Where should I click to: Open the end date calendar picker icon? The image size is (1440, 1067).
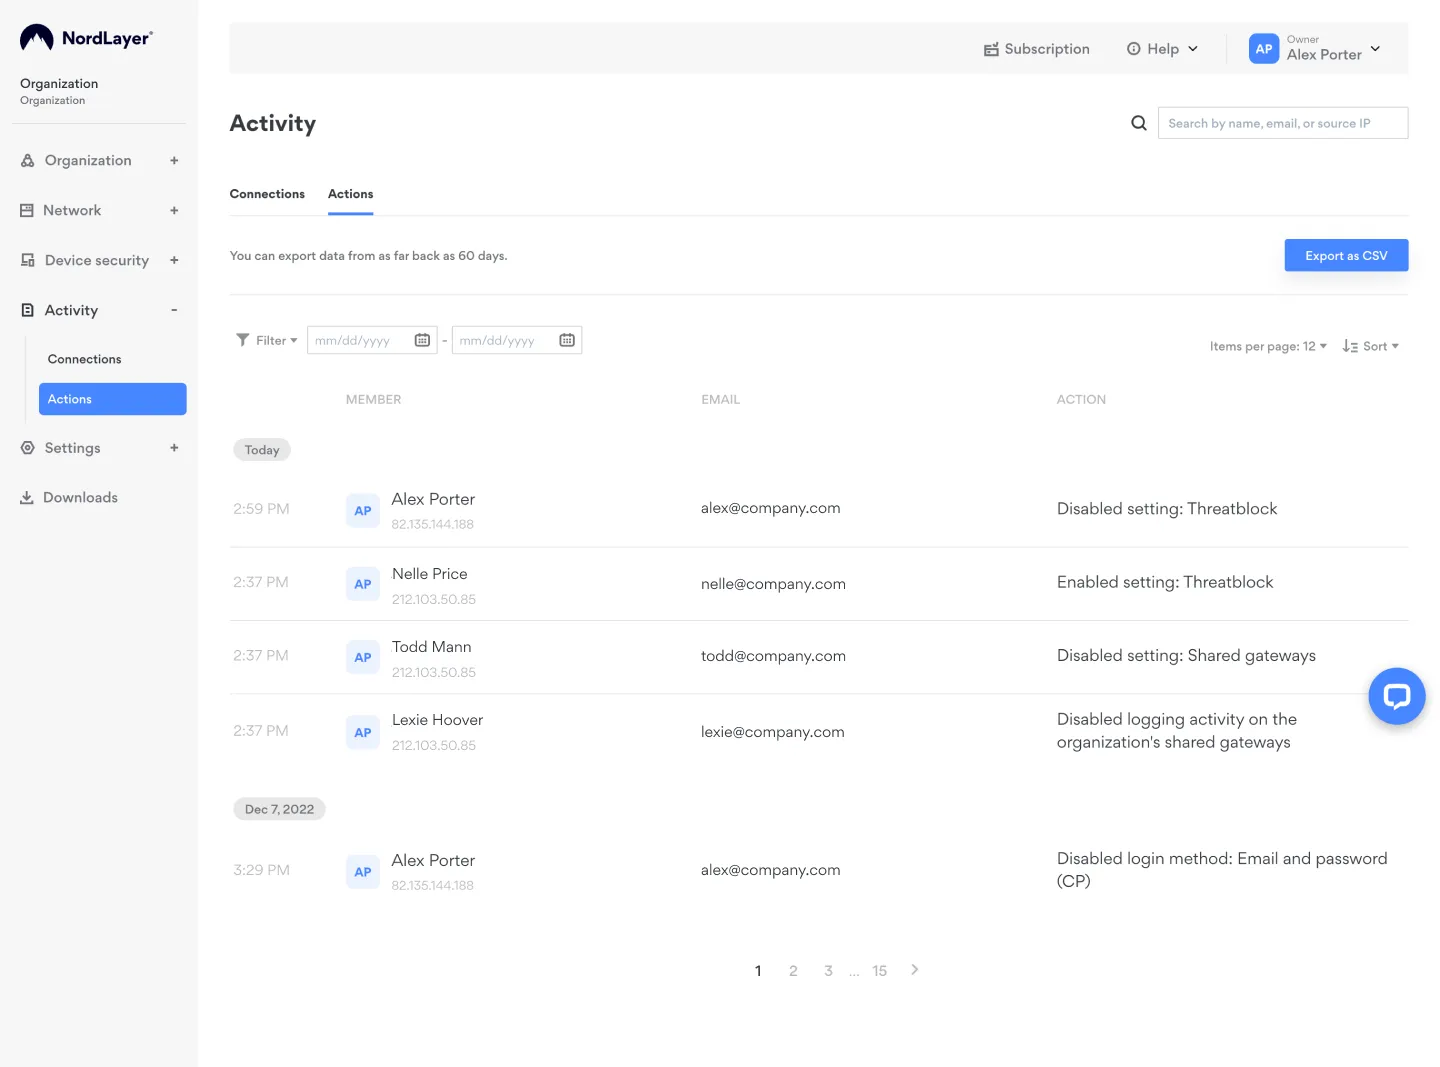(x=567, y=340)
